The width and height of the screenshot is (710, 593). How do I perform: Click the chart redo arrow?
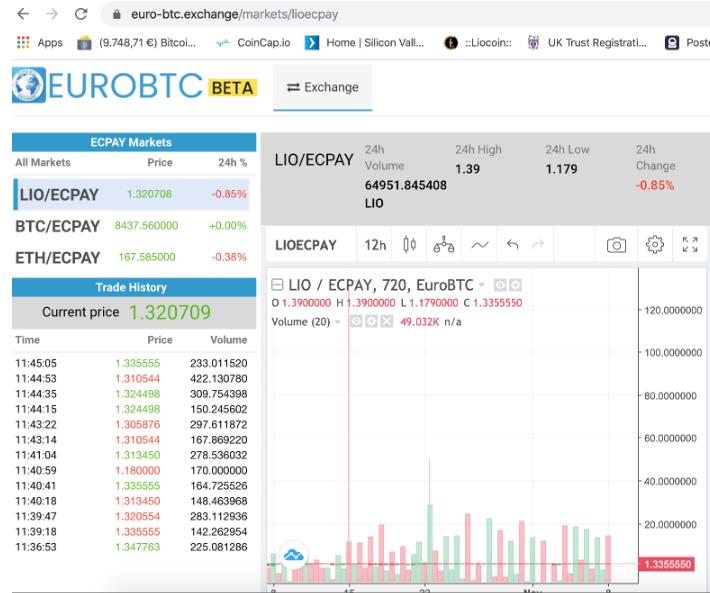pos(538,245)
